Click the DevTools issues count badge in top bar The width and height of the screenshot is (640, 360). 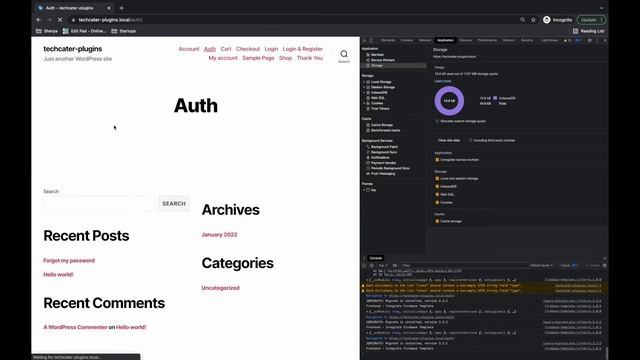click(578, 40)
